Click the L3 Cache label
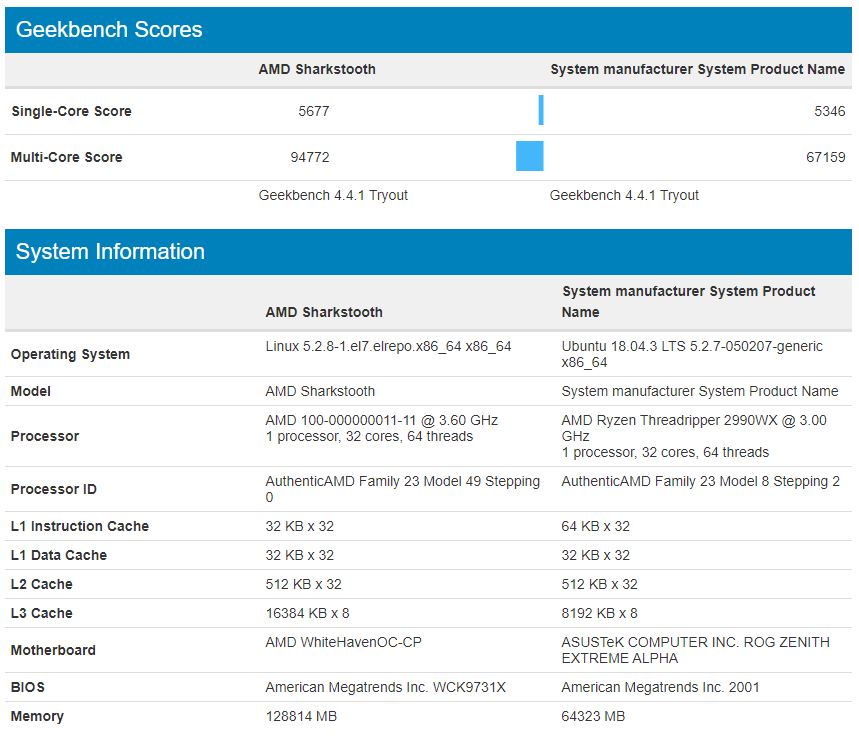859x737 pixels. [42, 613]
